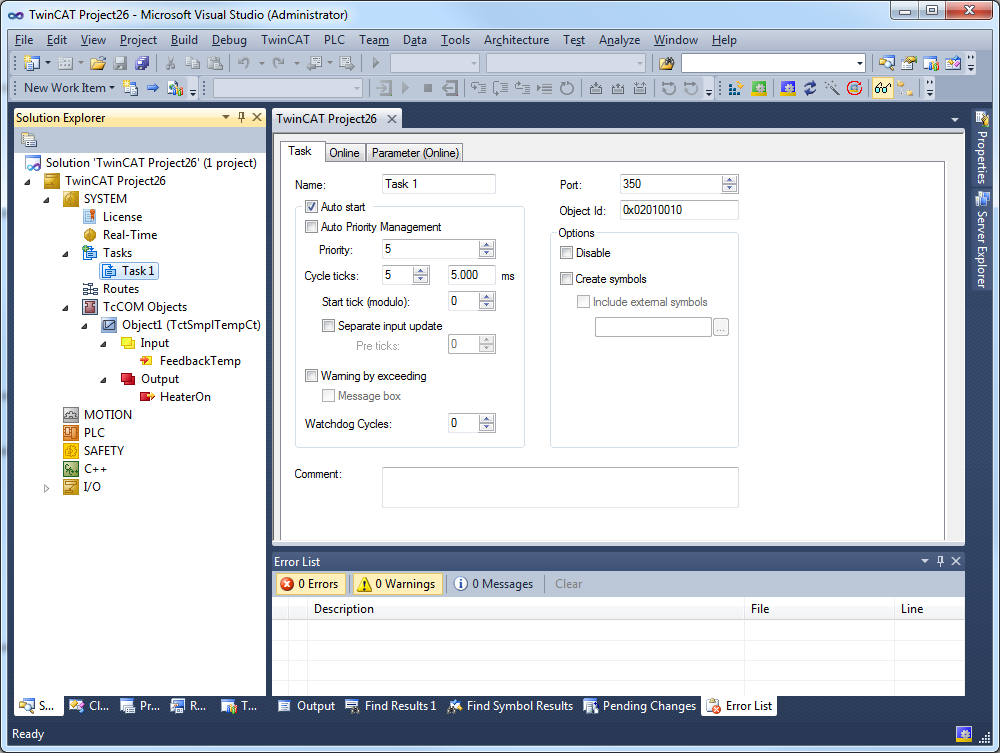Image resolution: width=1000 pixels, height=753 pixels.
Task: Switch to the Online tab
Action: point(344,152)
